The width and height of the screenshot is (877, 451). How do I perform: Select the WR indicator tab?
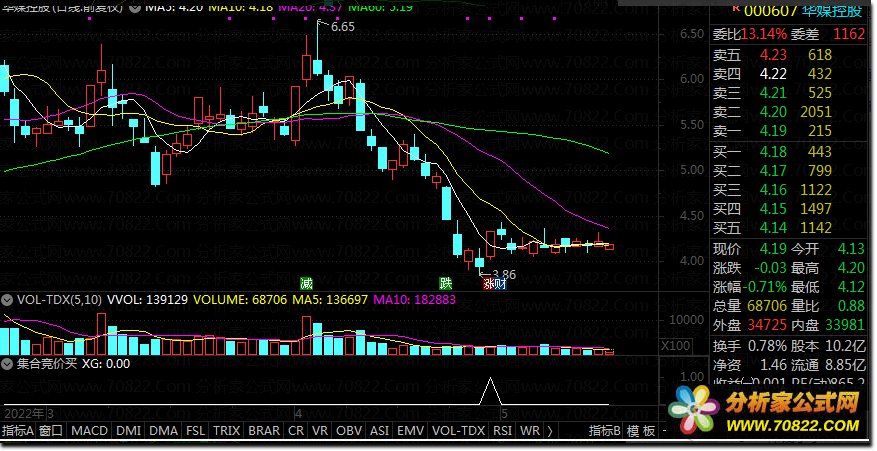pyautogui.click(x=530, y=431)
